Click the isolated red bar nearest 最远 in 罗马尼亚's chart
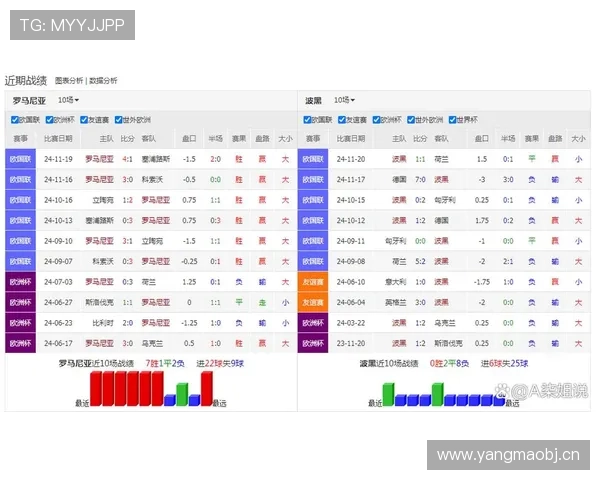The image size is (600, 480). point(207,389)
